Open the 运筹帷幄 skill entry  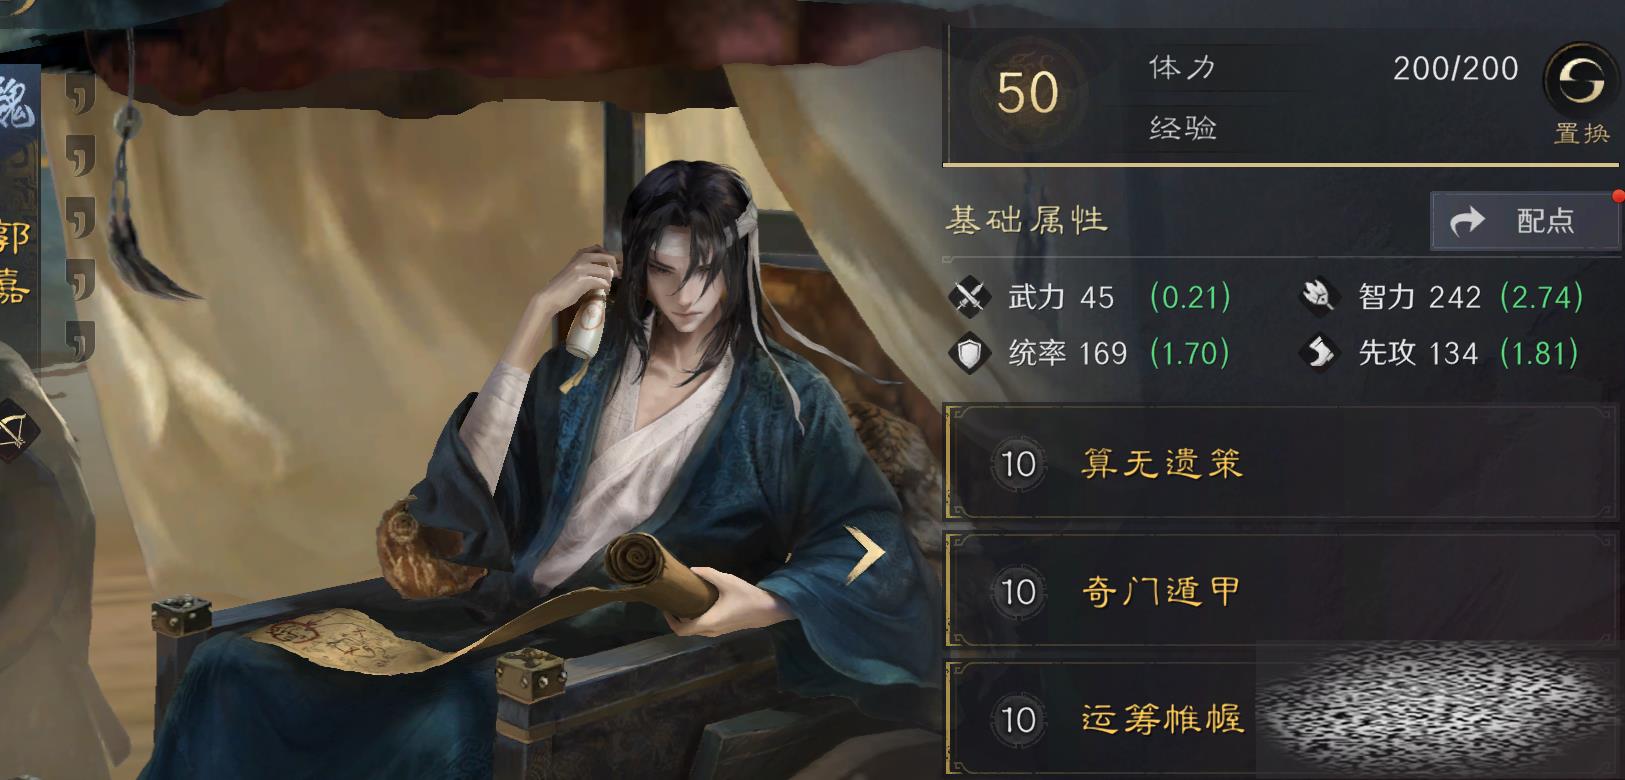point(1281,718)
